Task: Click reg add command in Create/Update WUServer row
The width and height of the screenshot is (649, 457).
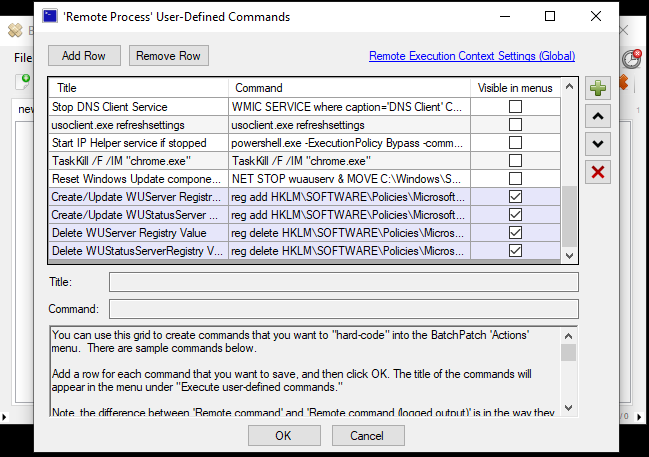Action: pos(349,197)
